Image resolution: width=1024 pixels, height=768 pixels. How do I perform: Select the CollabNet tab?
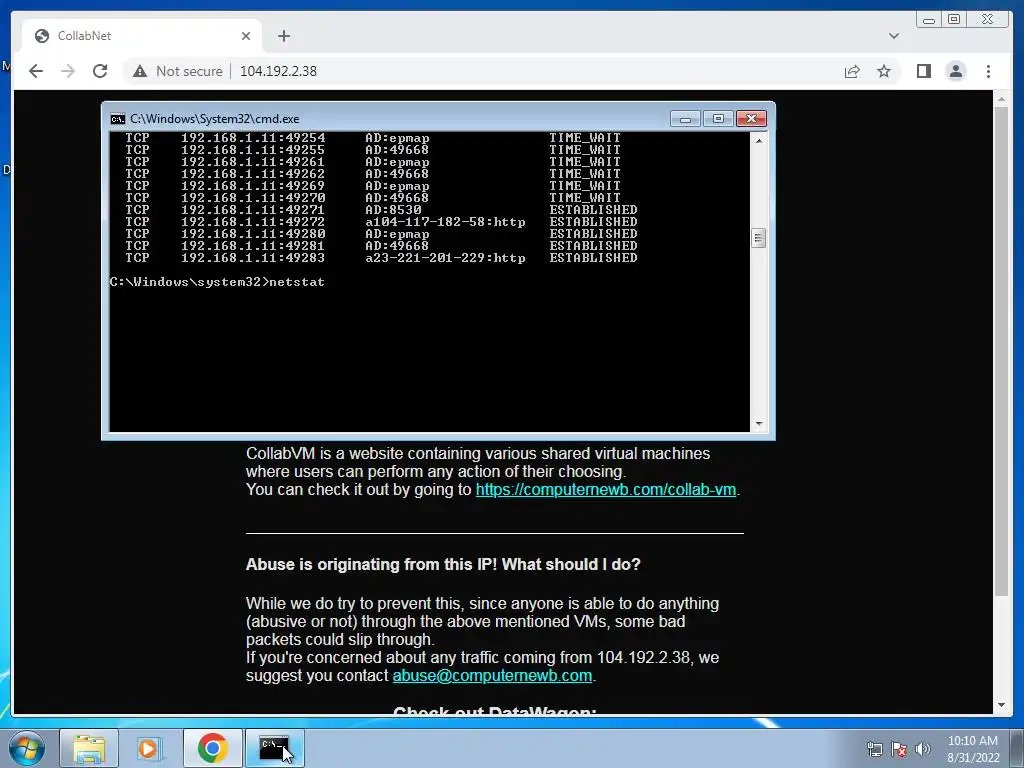coord(142,36)
